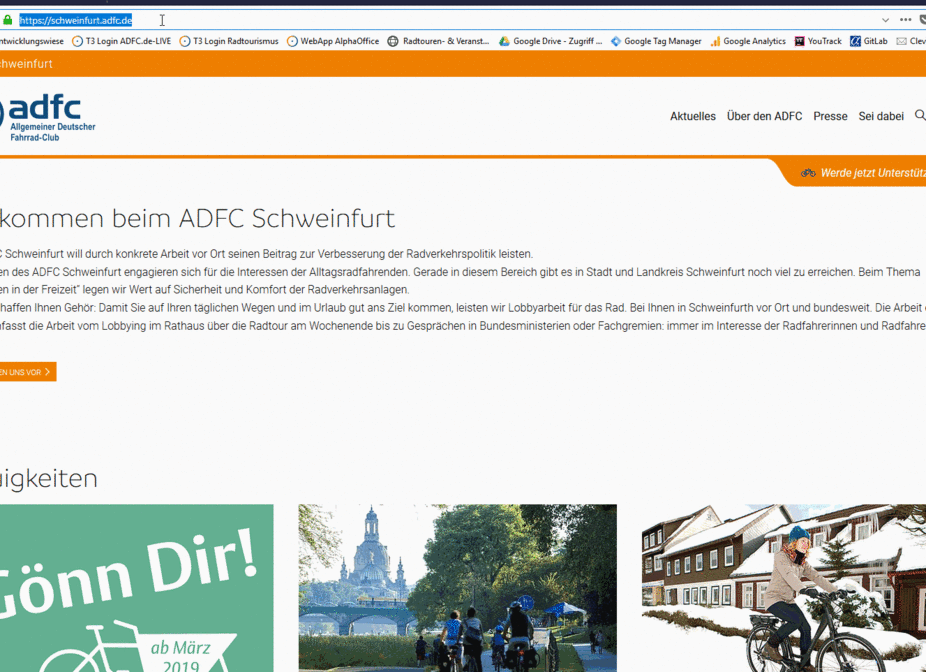Expand the address bar suggestions chevron
This screenshot has width=926, height=672.
tap(884, 18)
